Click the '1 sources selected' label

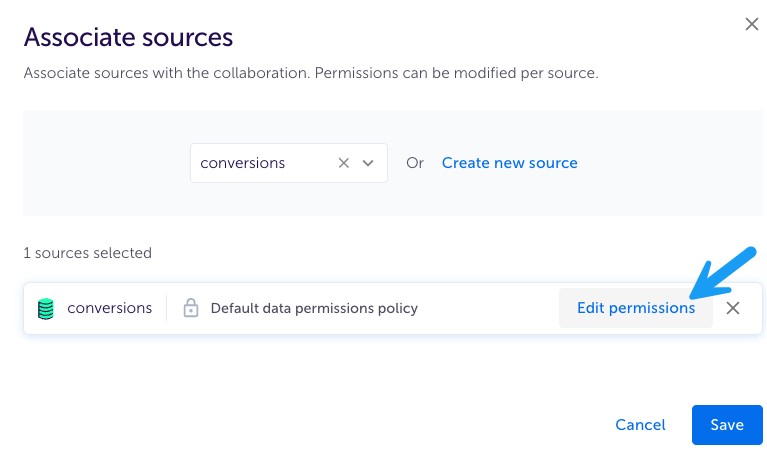click(x=88, y=253)
